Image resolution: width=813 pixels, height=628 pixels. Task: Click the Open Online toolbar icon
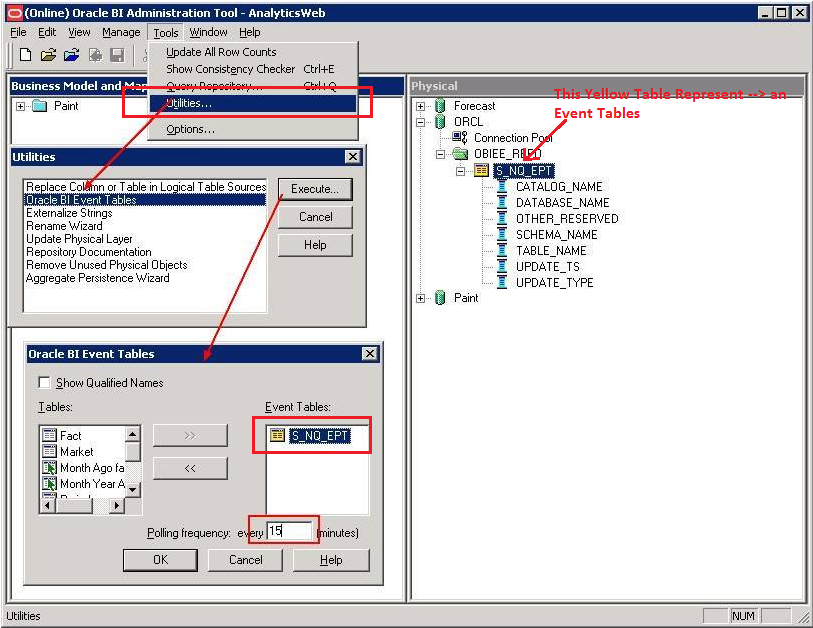(72, 54)
